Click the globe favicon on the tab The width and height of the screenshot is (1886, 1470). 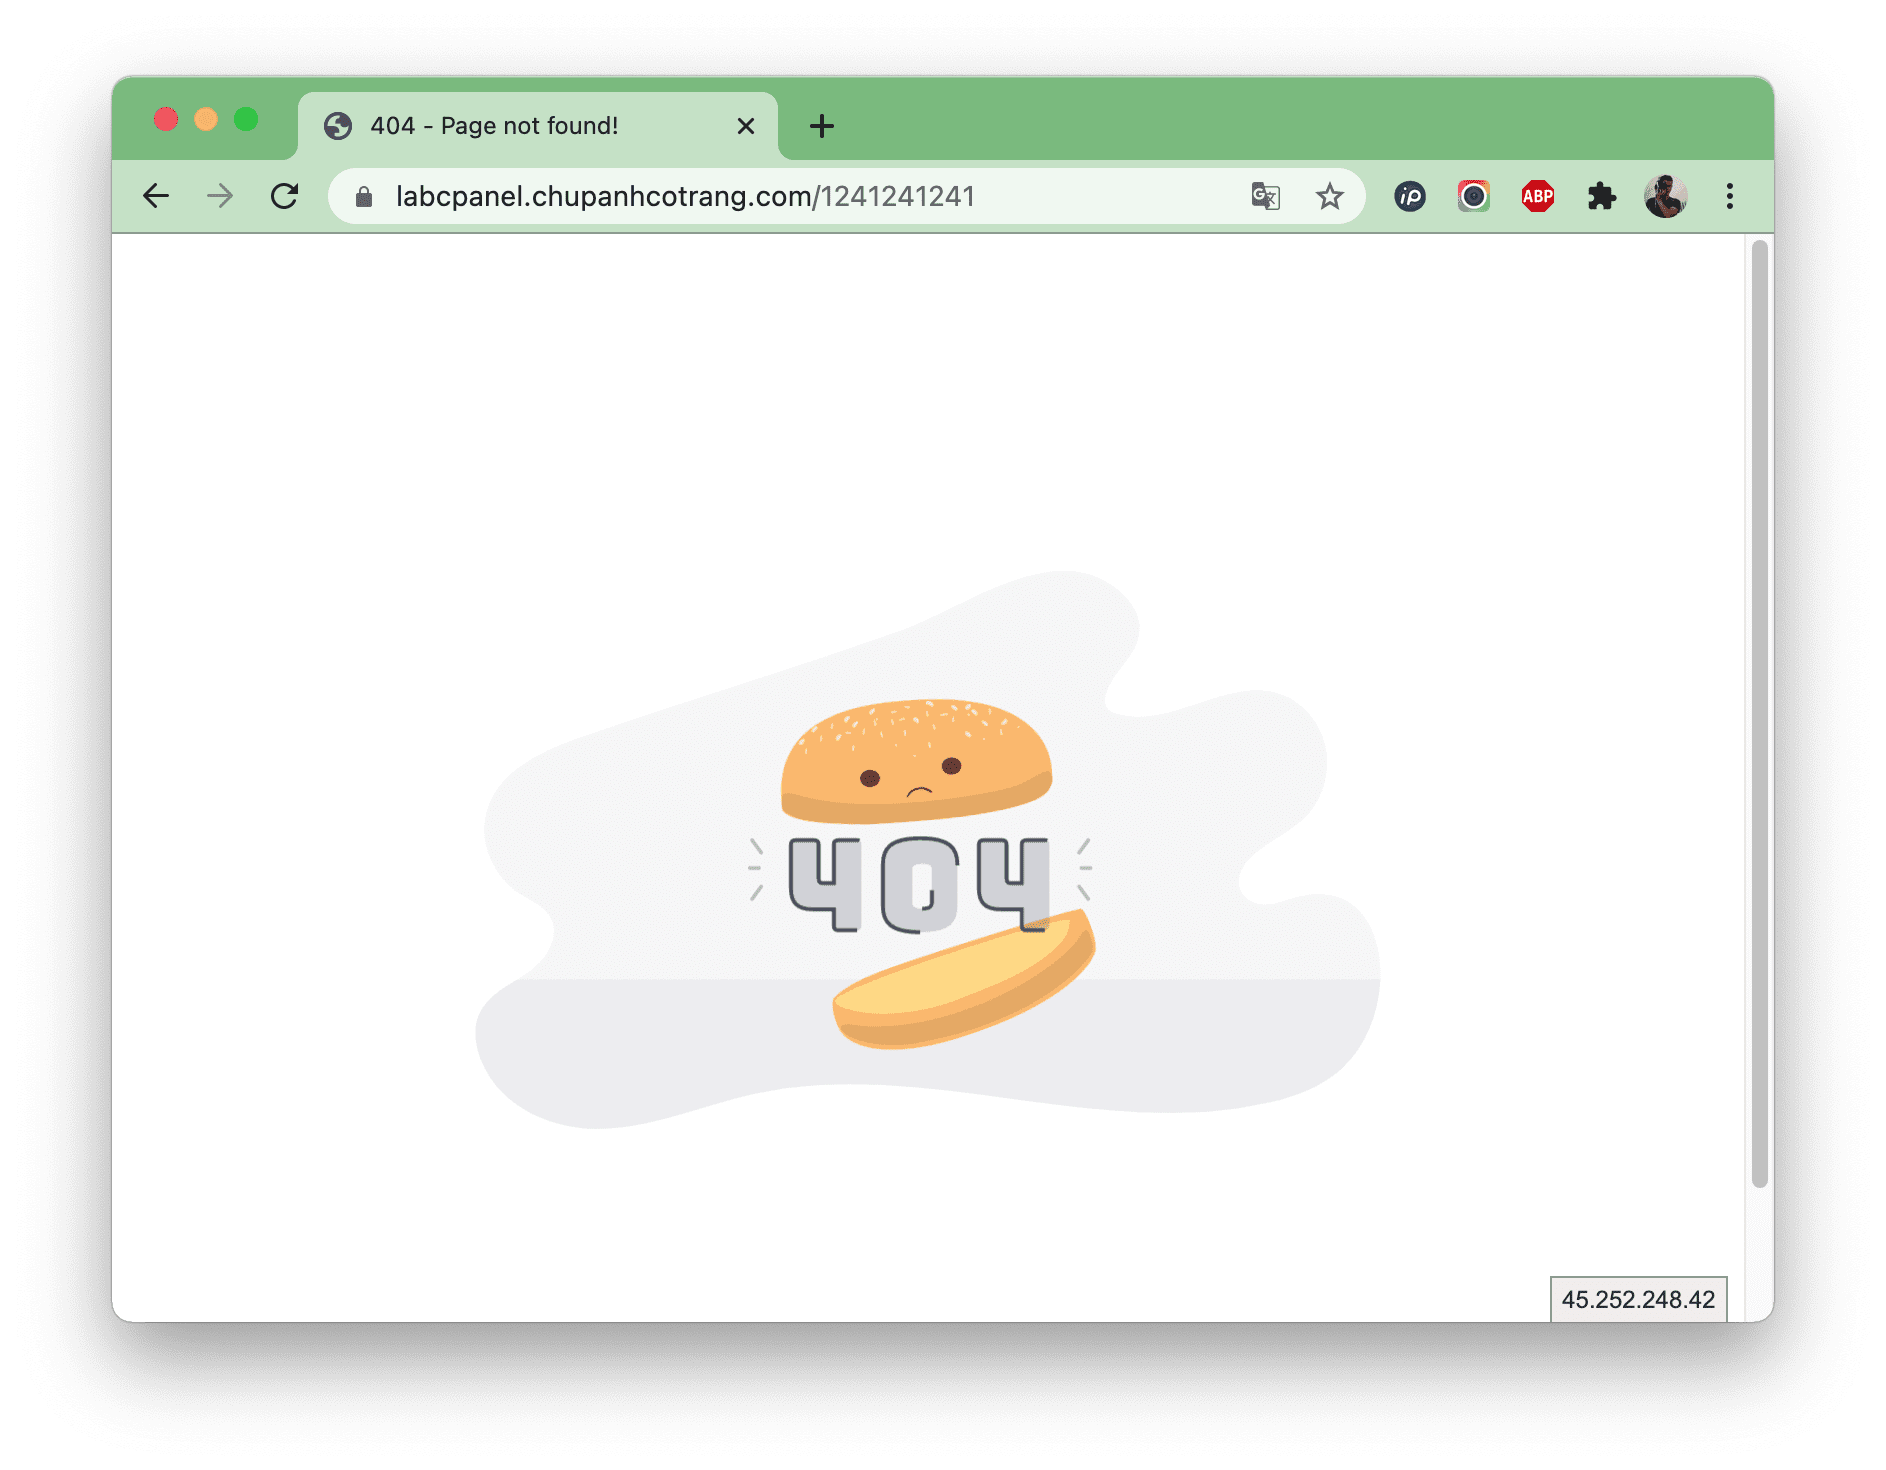pos(339,125)
